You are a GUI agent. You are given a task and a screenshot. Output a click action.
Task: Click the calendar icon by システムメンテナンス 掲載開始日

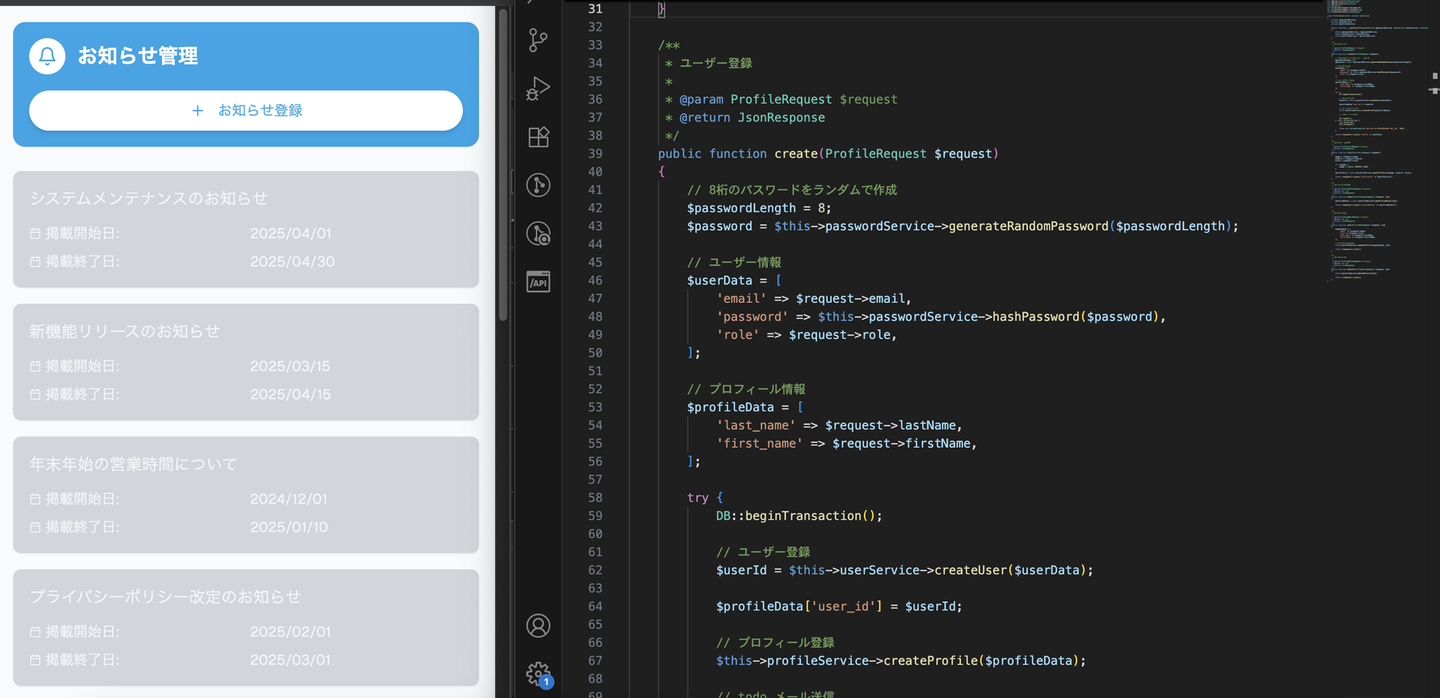pyautogui.click(x=35, y=234)
